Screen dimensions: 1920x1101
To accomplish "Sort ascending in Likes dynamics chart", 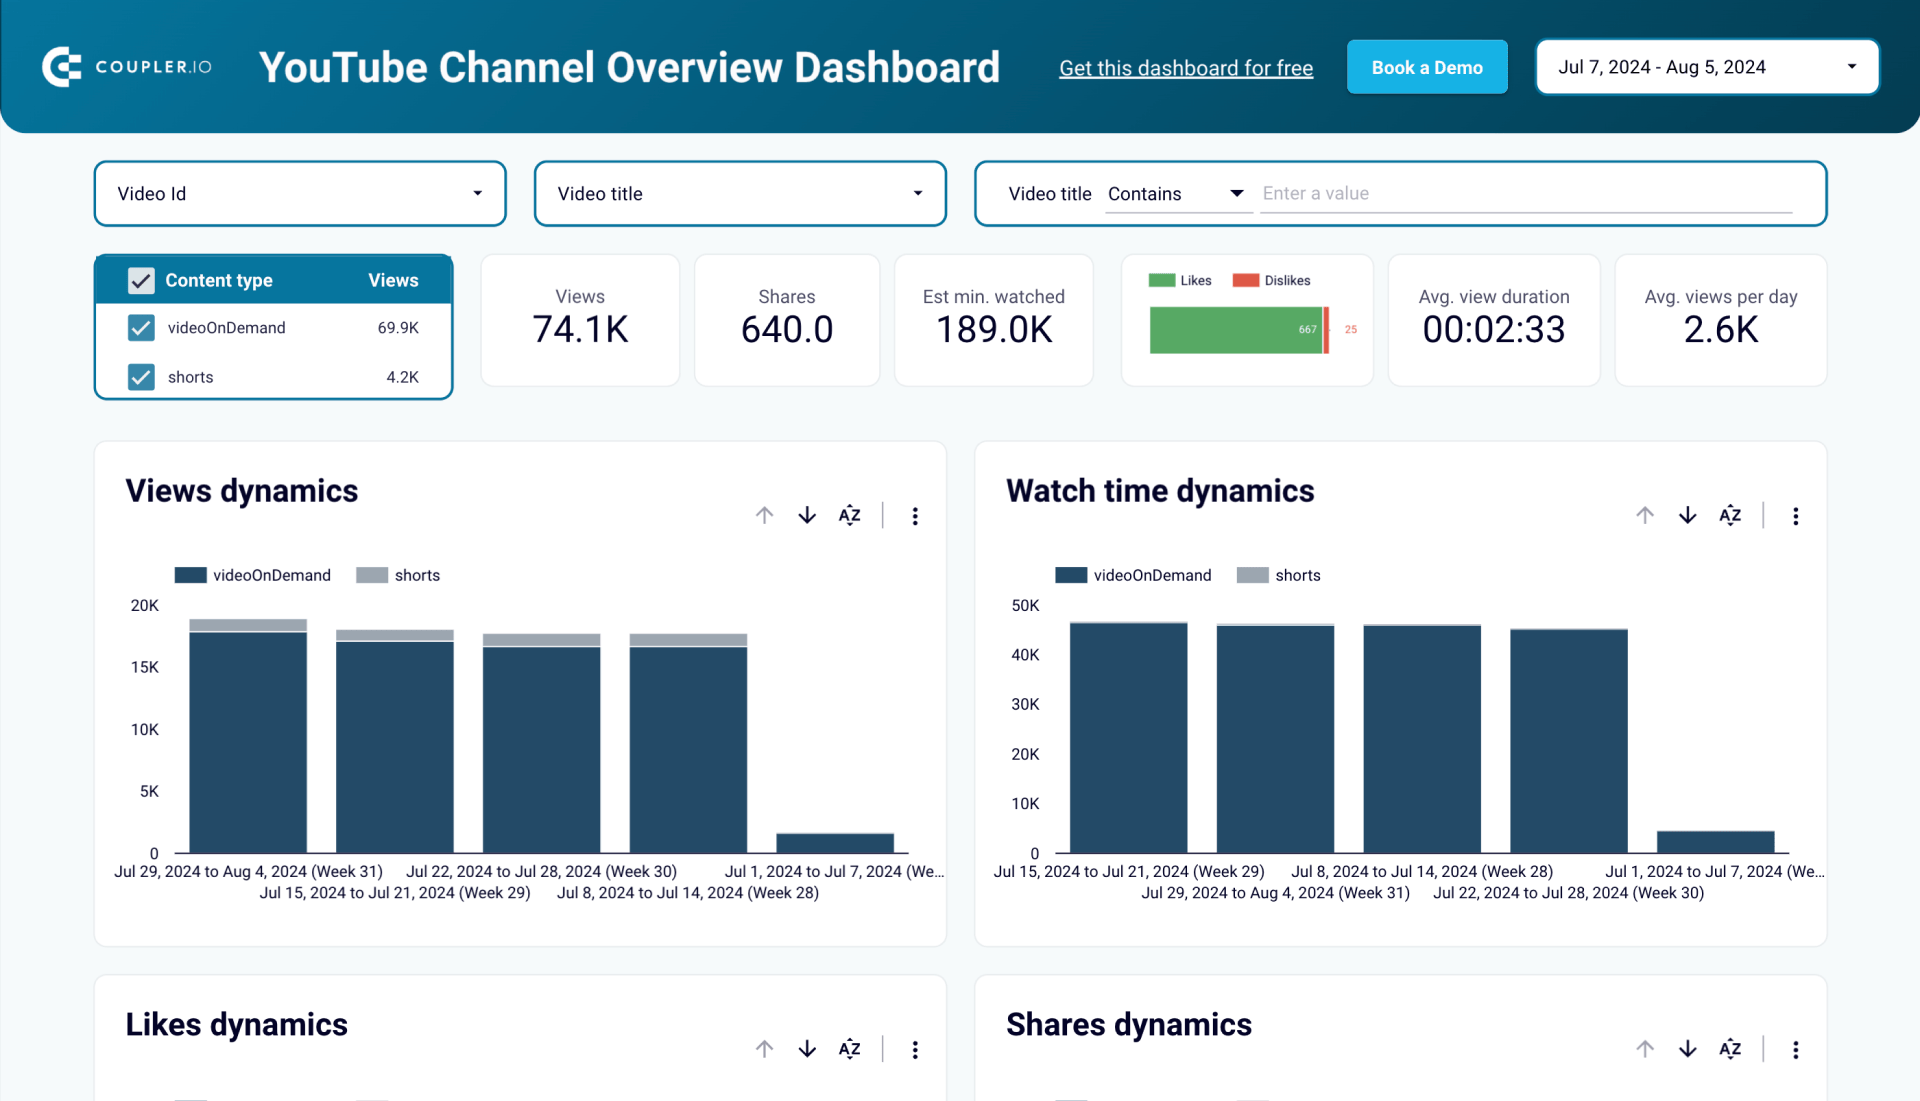I will click(765, 1049).
